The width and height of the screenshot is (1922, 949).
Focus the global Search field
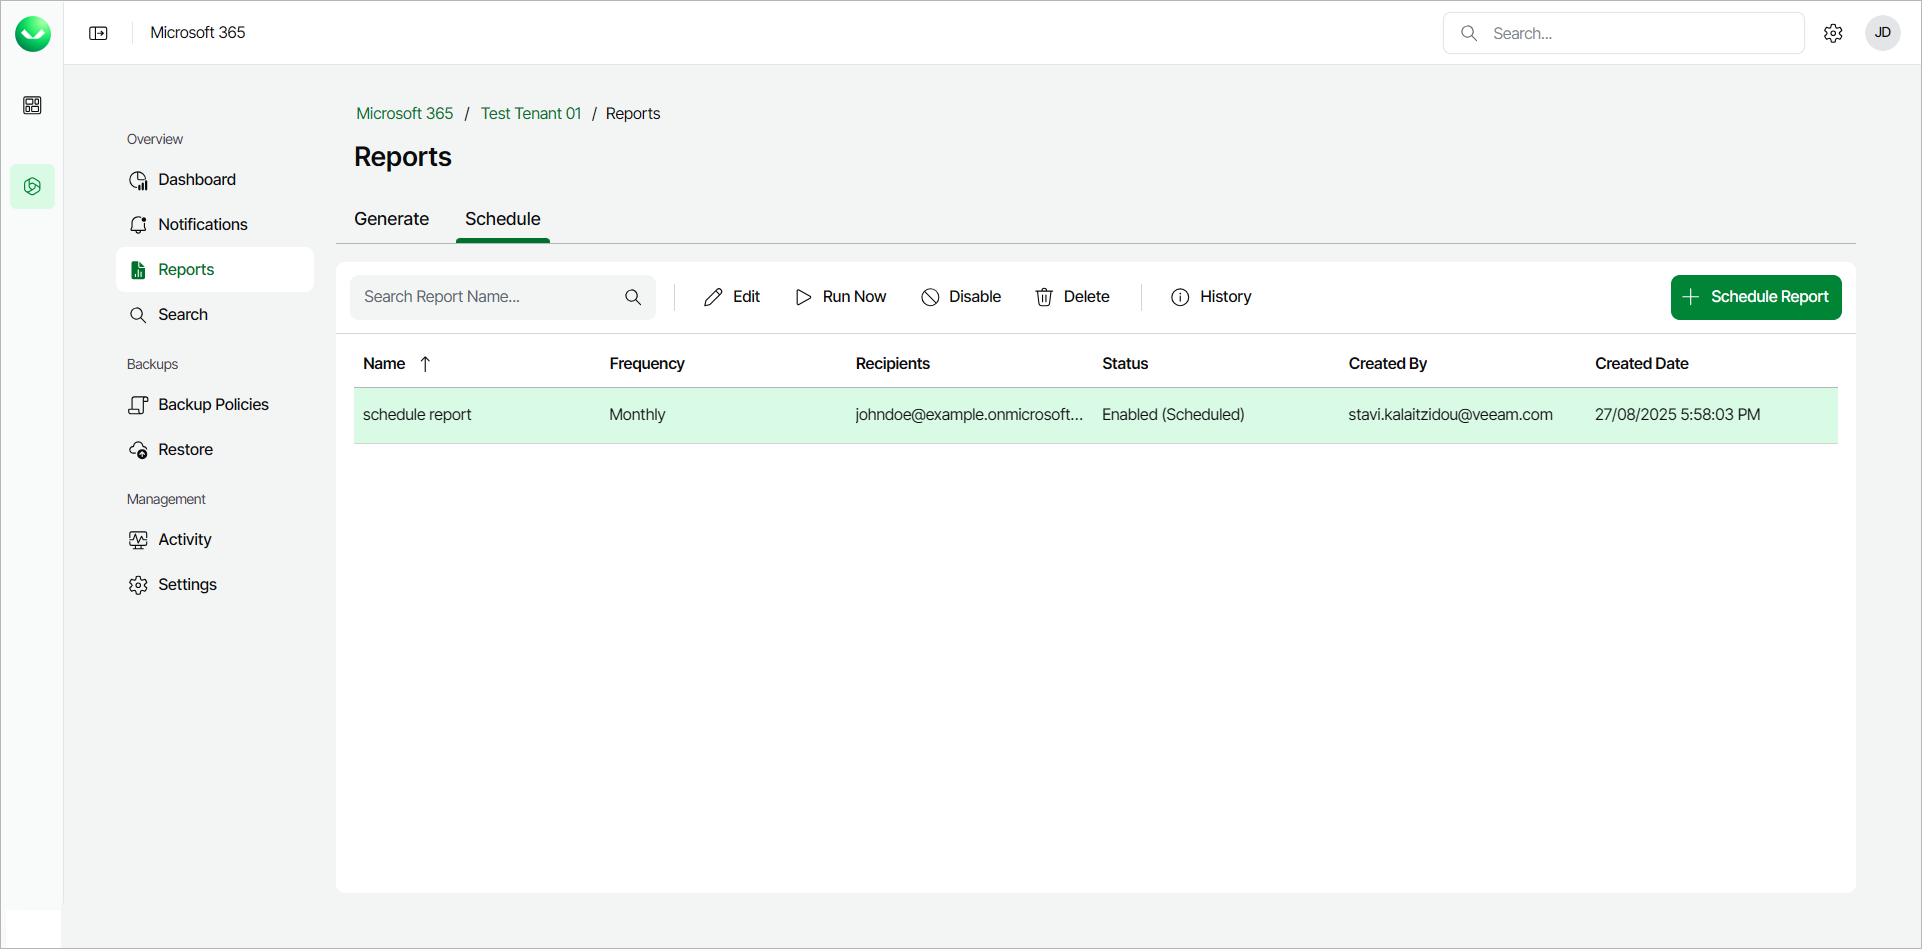1624,33
